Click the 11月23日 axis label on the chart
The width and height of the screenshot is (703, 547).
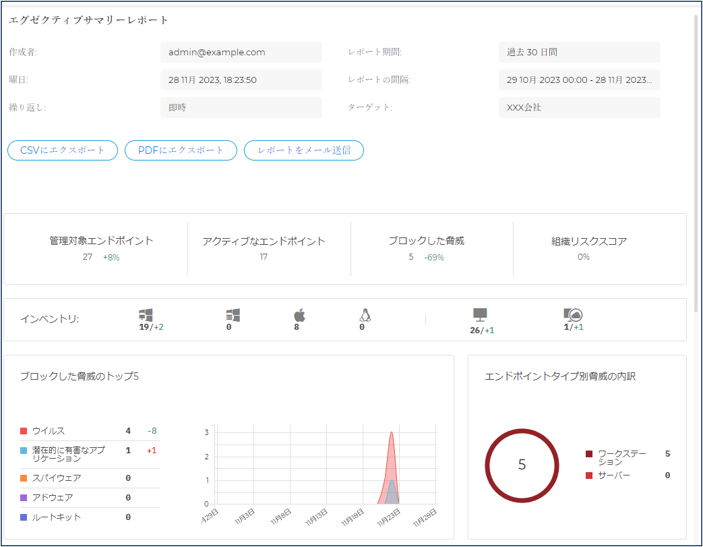tap(389, 517)
